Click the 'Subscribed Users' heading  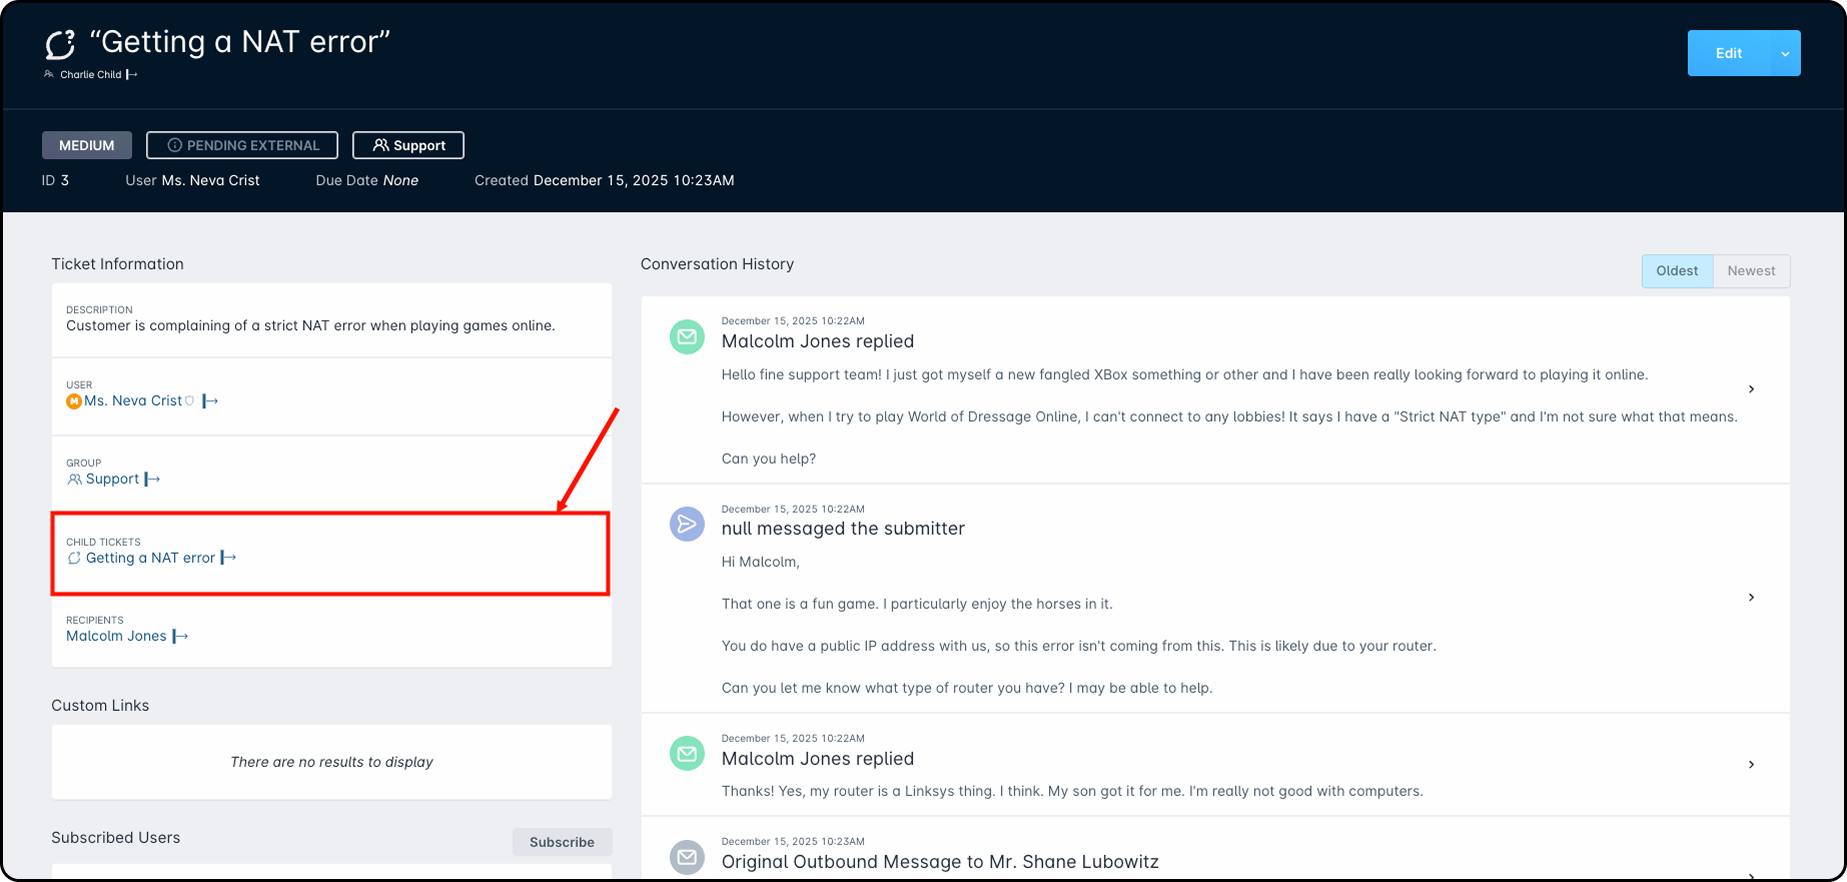[116, 838]
